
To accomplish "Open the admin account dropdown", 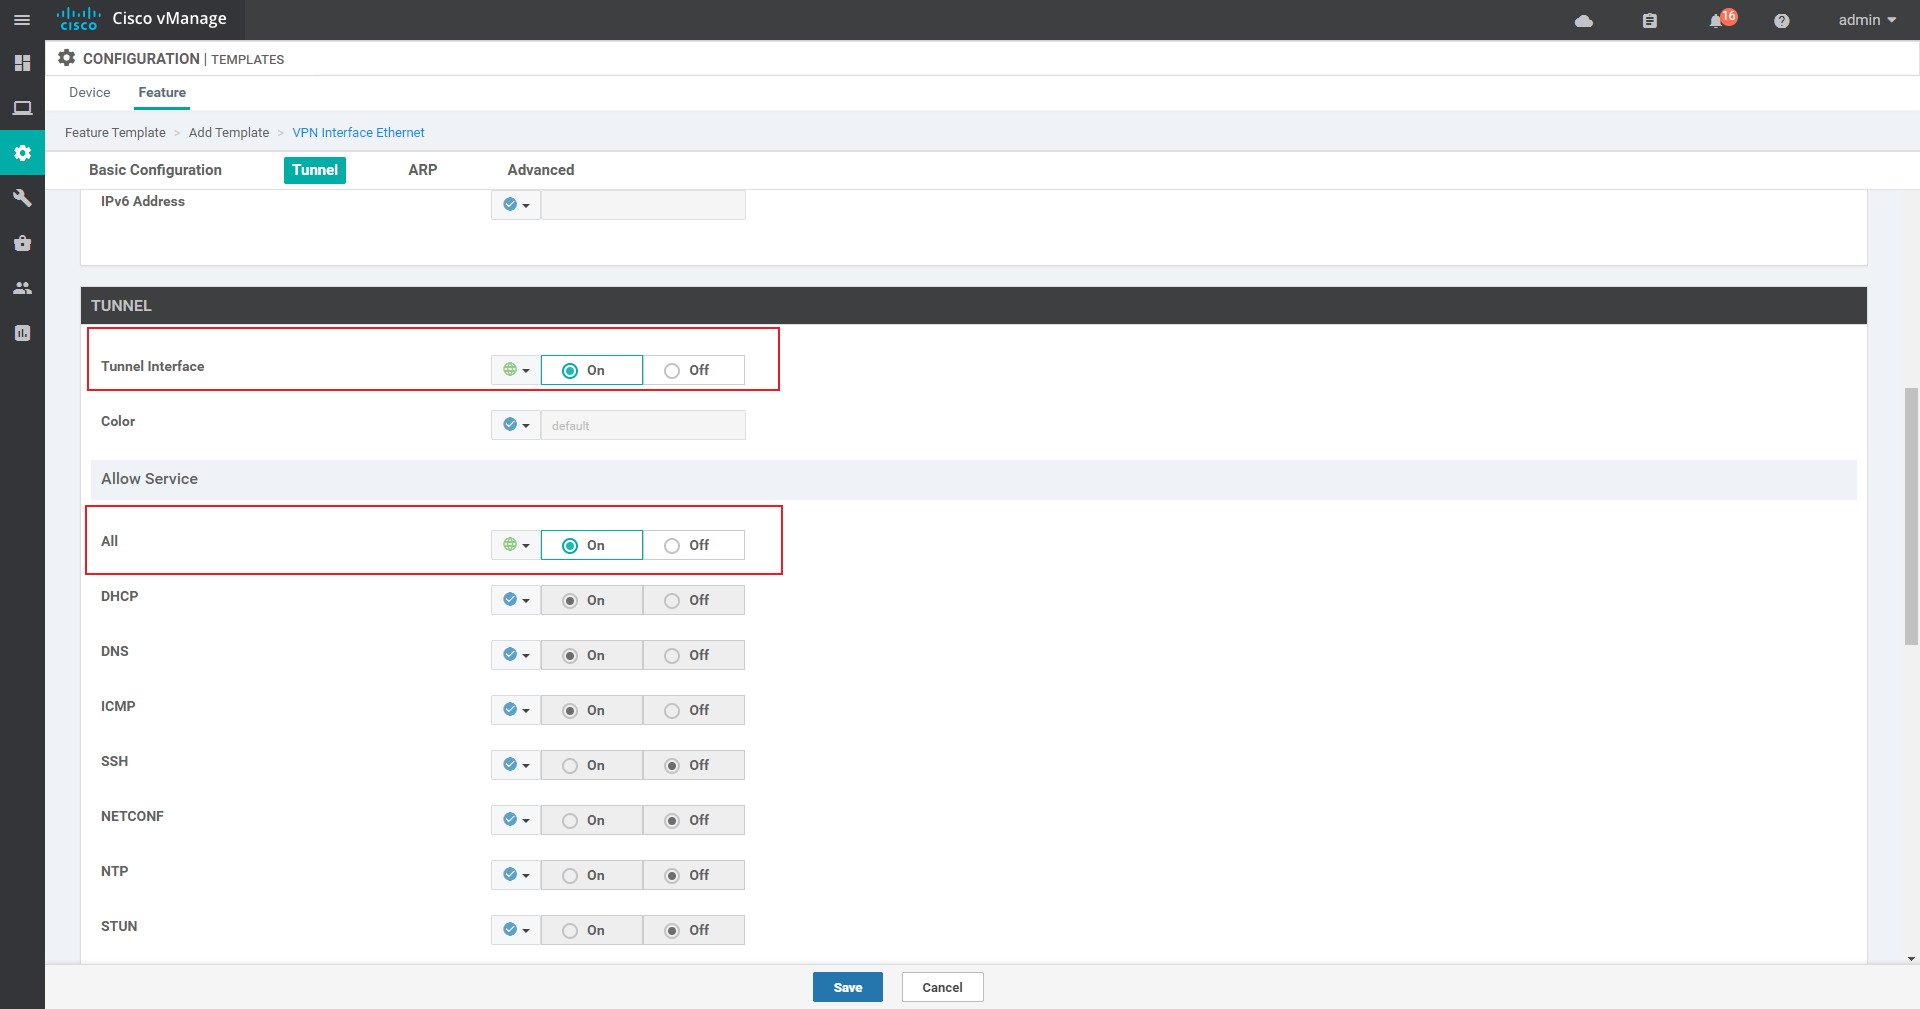I will pos(1866,20).
